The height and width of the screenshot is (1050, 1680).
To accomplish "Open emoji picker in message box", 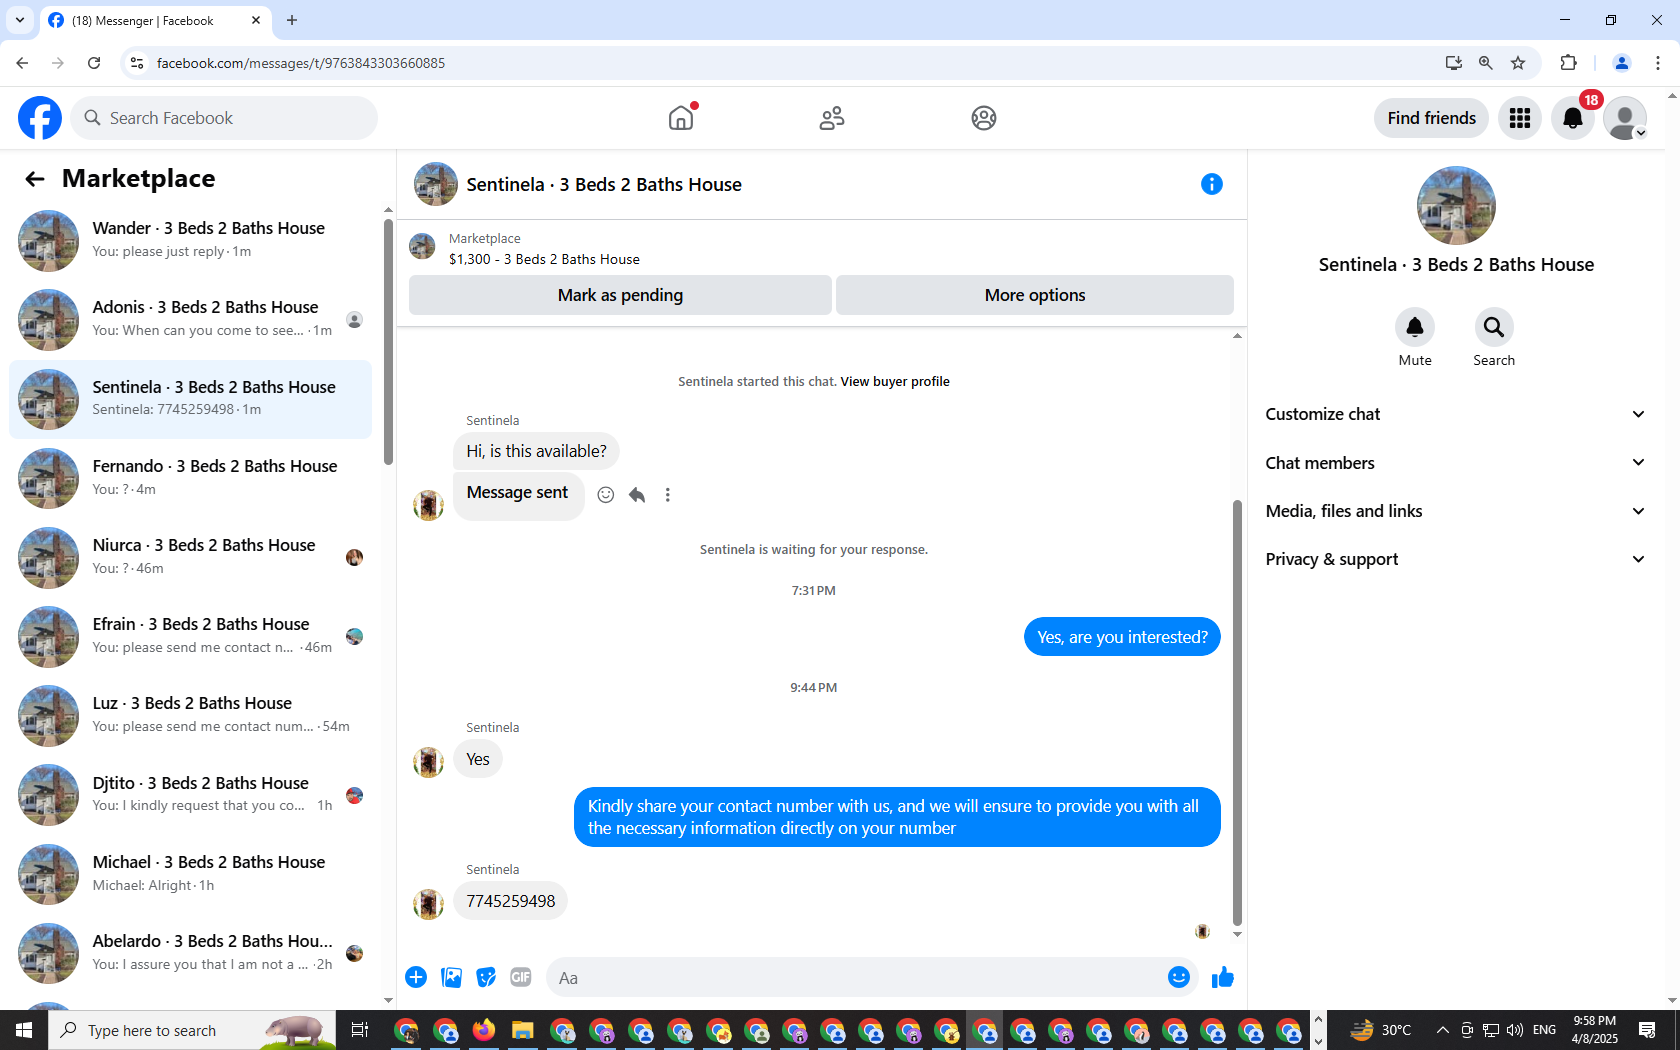I will tap(1179, 977).
